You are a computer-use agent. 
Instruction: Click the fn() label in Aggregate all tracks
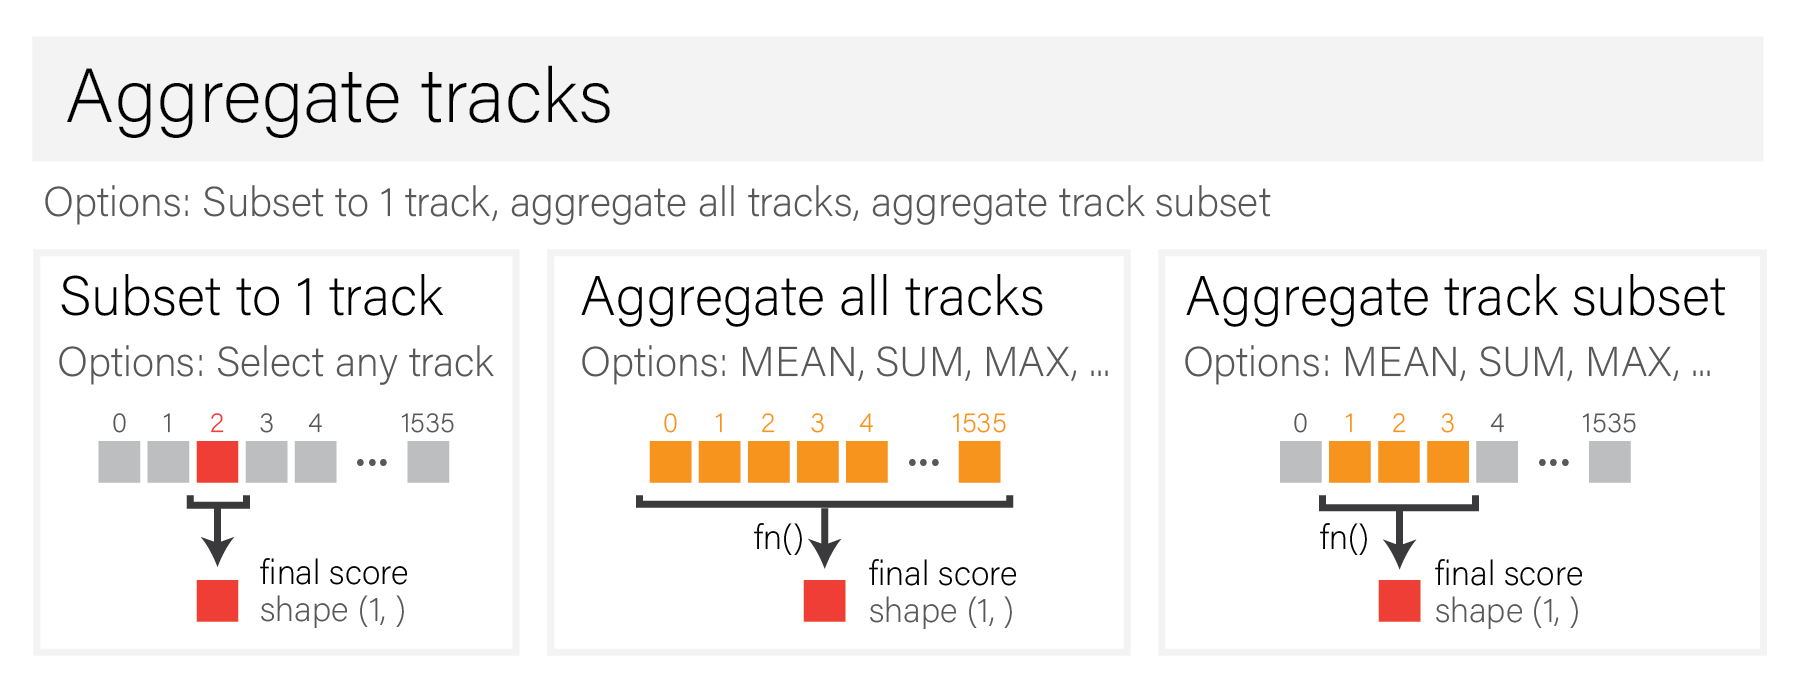(x=778, y=538)
